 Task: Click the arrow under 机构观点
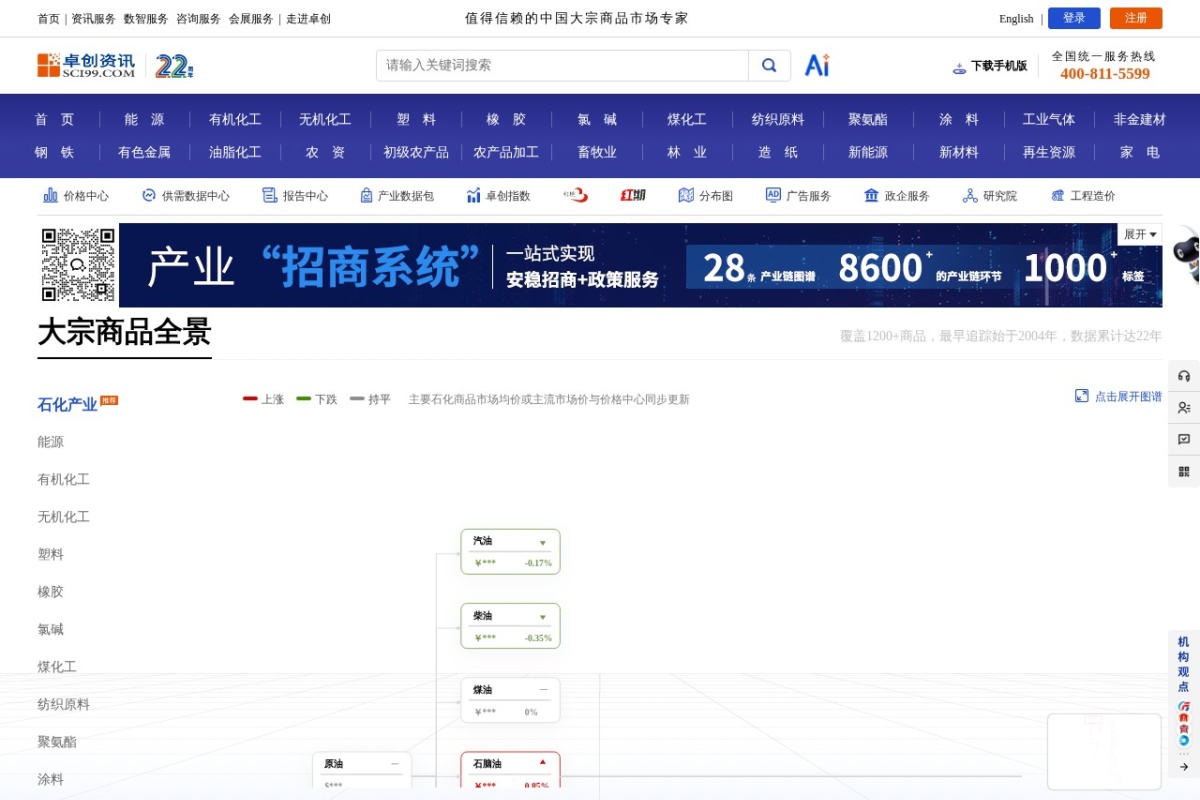[x=1184, y=767]
